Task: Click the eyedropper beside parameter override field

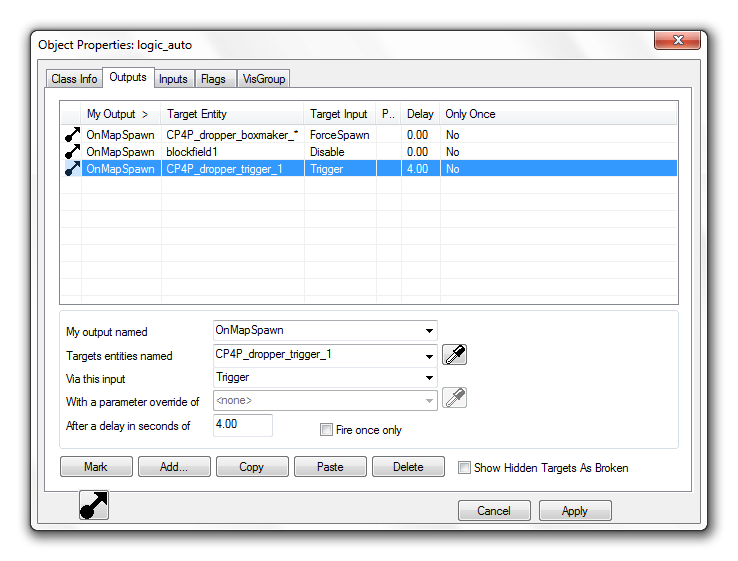Action: click(x=455, y=398)
